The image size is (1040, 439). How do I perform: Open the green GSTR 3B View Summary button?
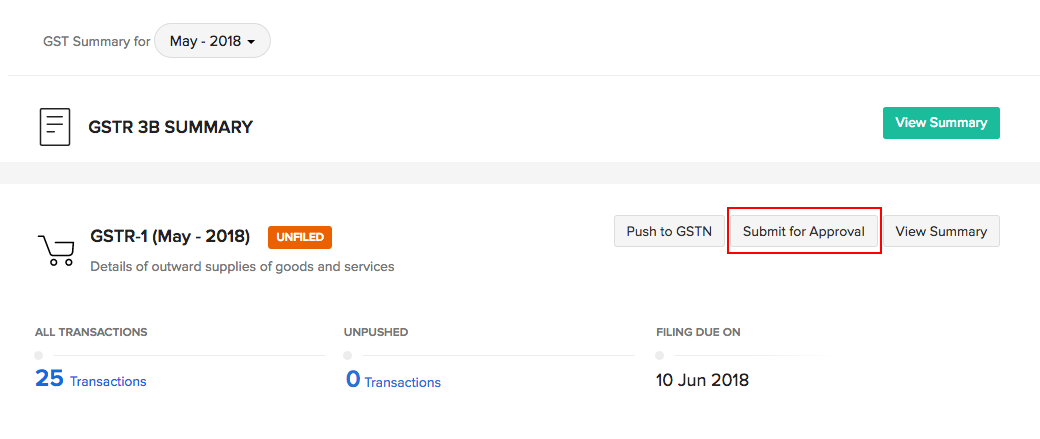click(940, 123)
